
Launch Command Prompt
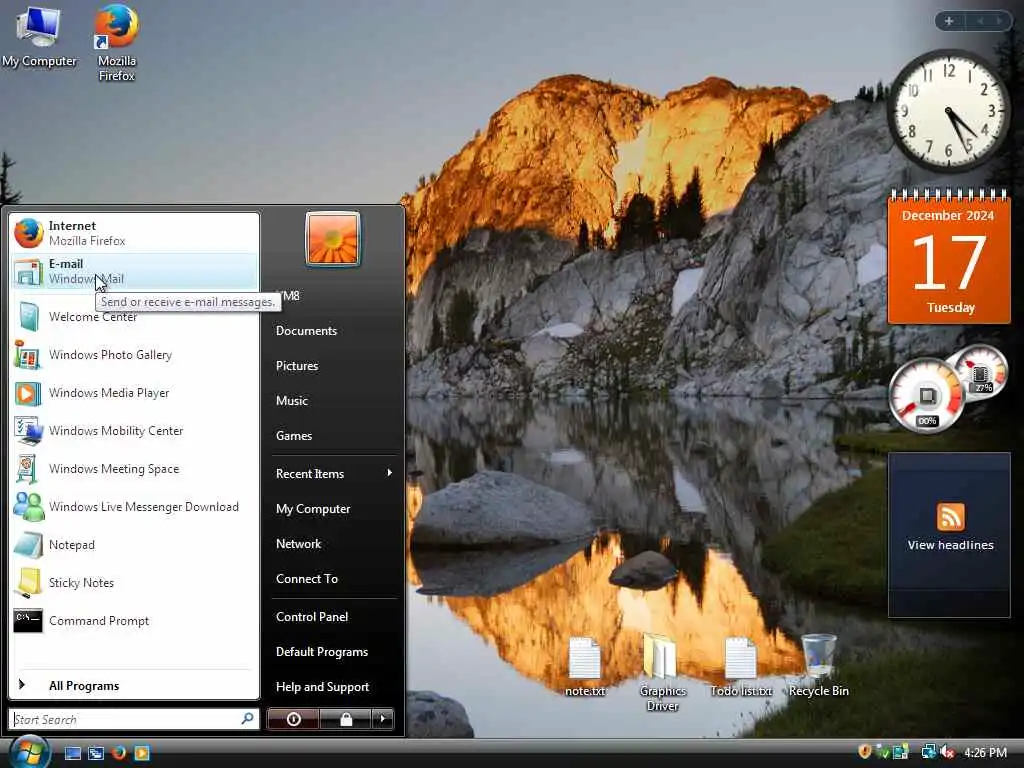[134, 620]
